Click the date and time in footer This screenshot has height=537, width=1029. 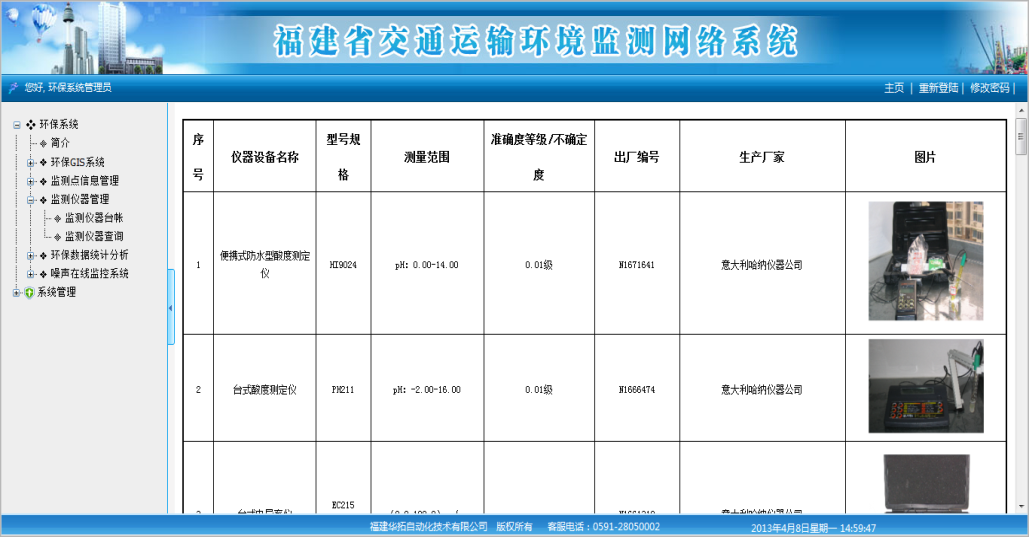[x=814, y=528]
